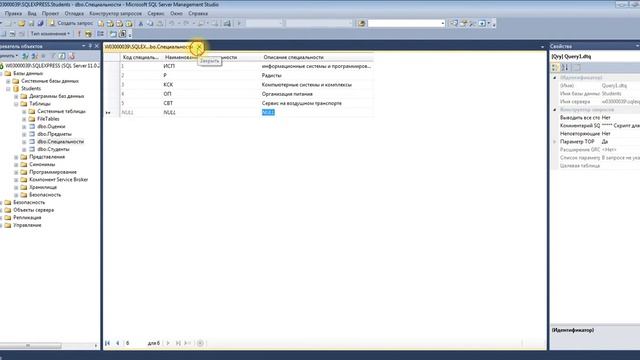Screen dimensions: 640x360
Task: Click the save all toolbar icon
Action: [x=40, y=24]
